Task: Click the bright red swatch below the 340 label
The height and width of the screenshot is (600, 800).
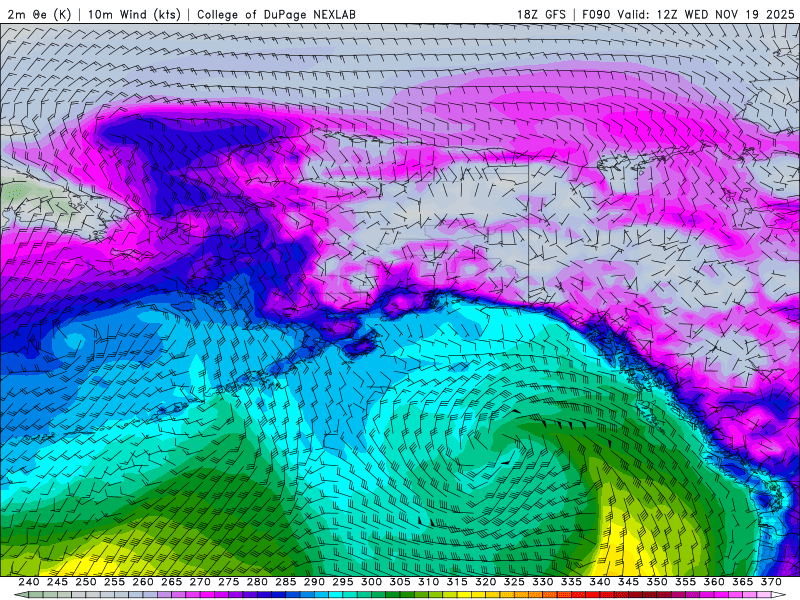Action: tap(593, 595)
